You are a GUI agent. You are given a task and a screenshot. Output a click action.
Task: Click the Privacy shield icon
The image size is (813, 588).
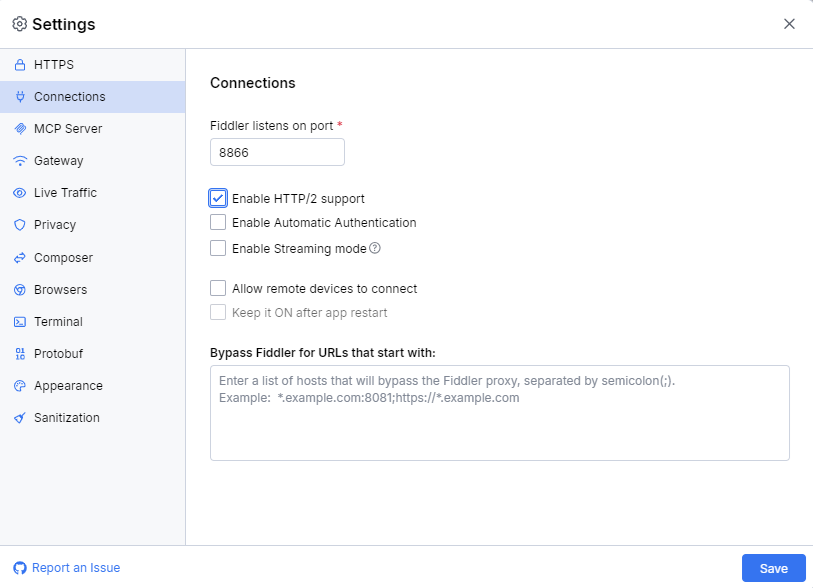(22, 224)
